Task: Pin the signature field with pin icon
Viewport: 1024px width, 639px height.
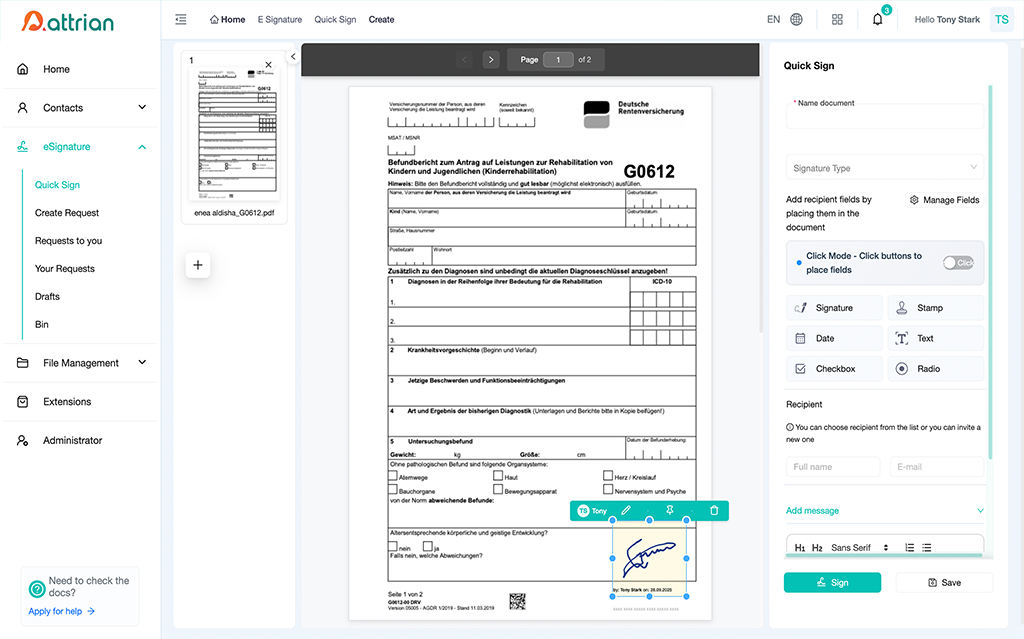Action: click(x=670, y=511)
